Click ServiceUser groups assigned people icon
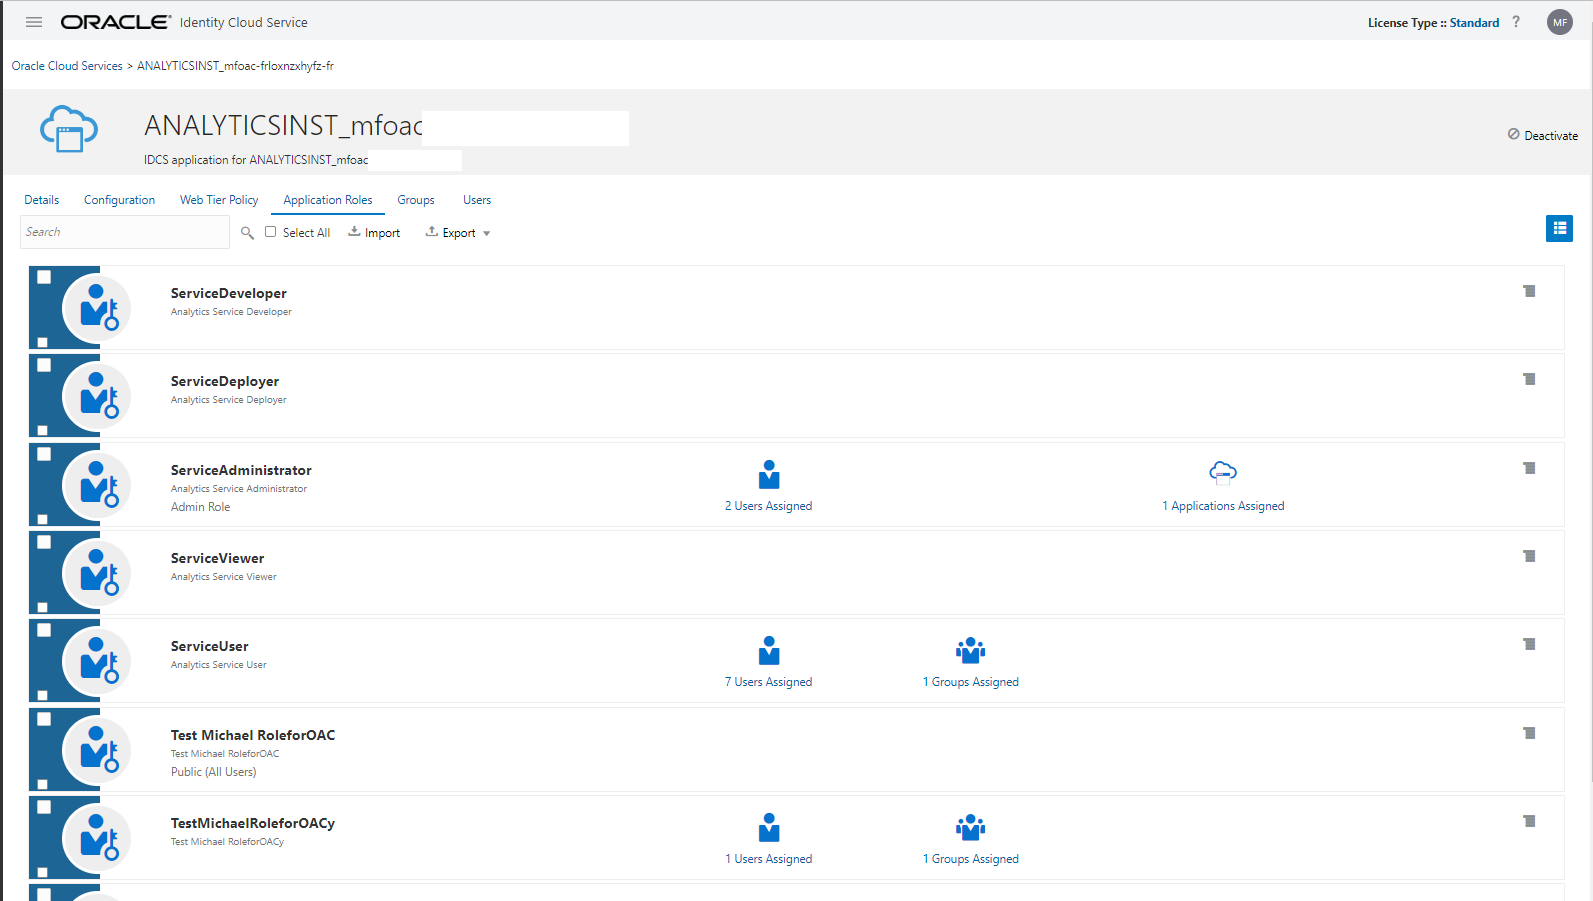Screen dimensions: 1593x901 pyautogui.click(x=970, y=651)
